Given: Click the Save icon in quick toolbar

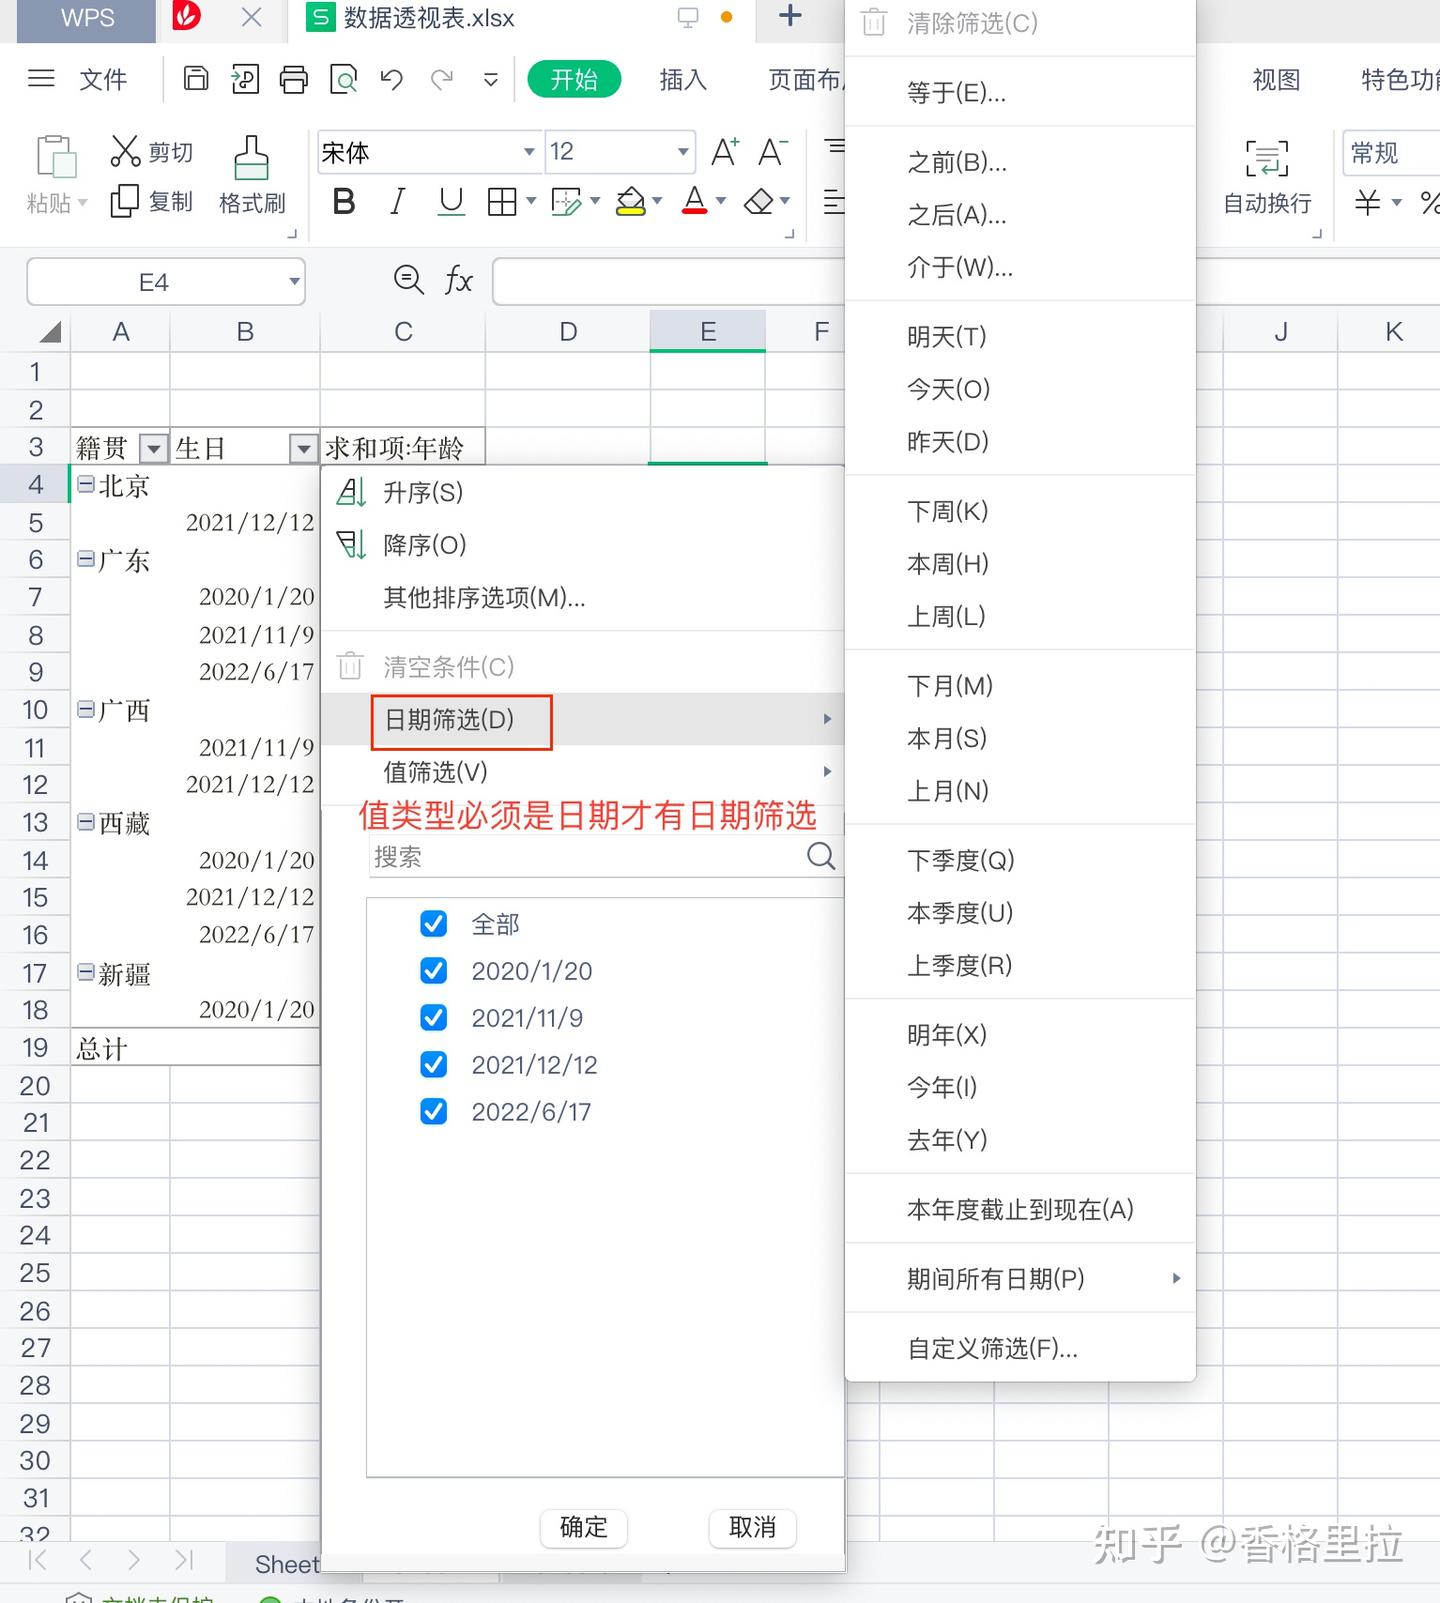Looking at the screenshot, I should [x=196, y=78].
